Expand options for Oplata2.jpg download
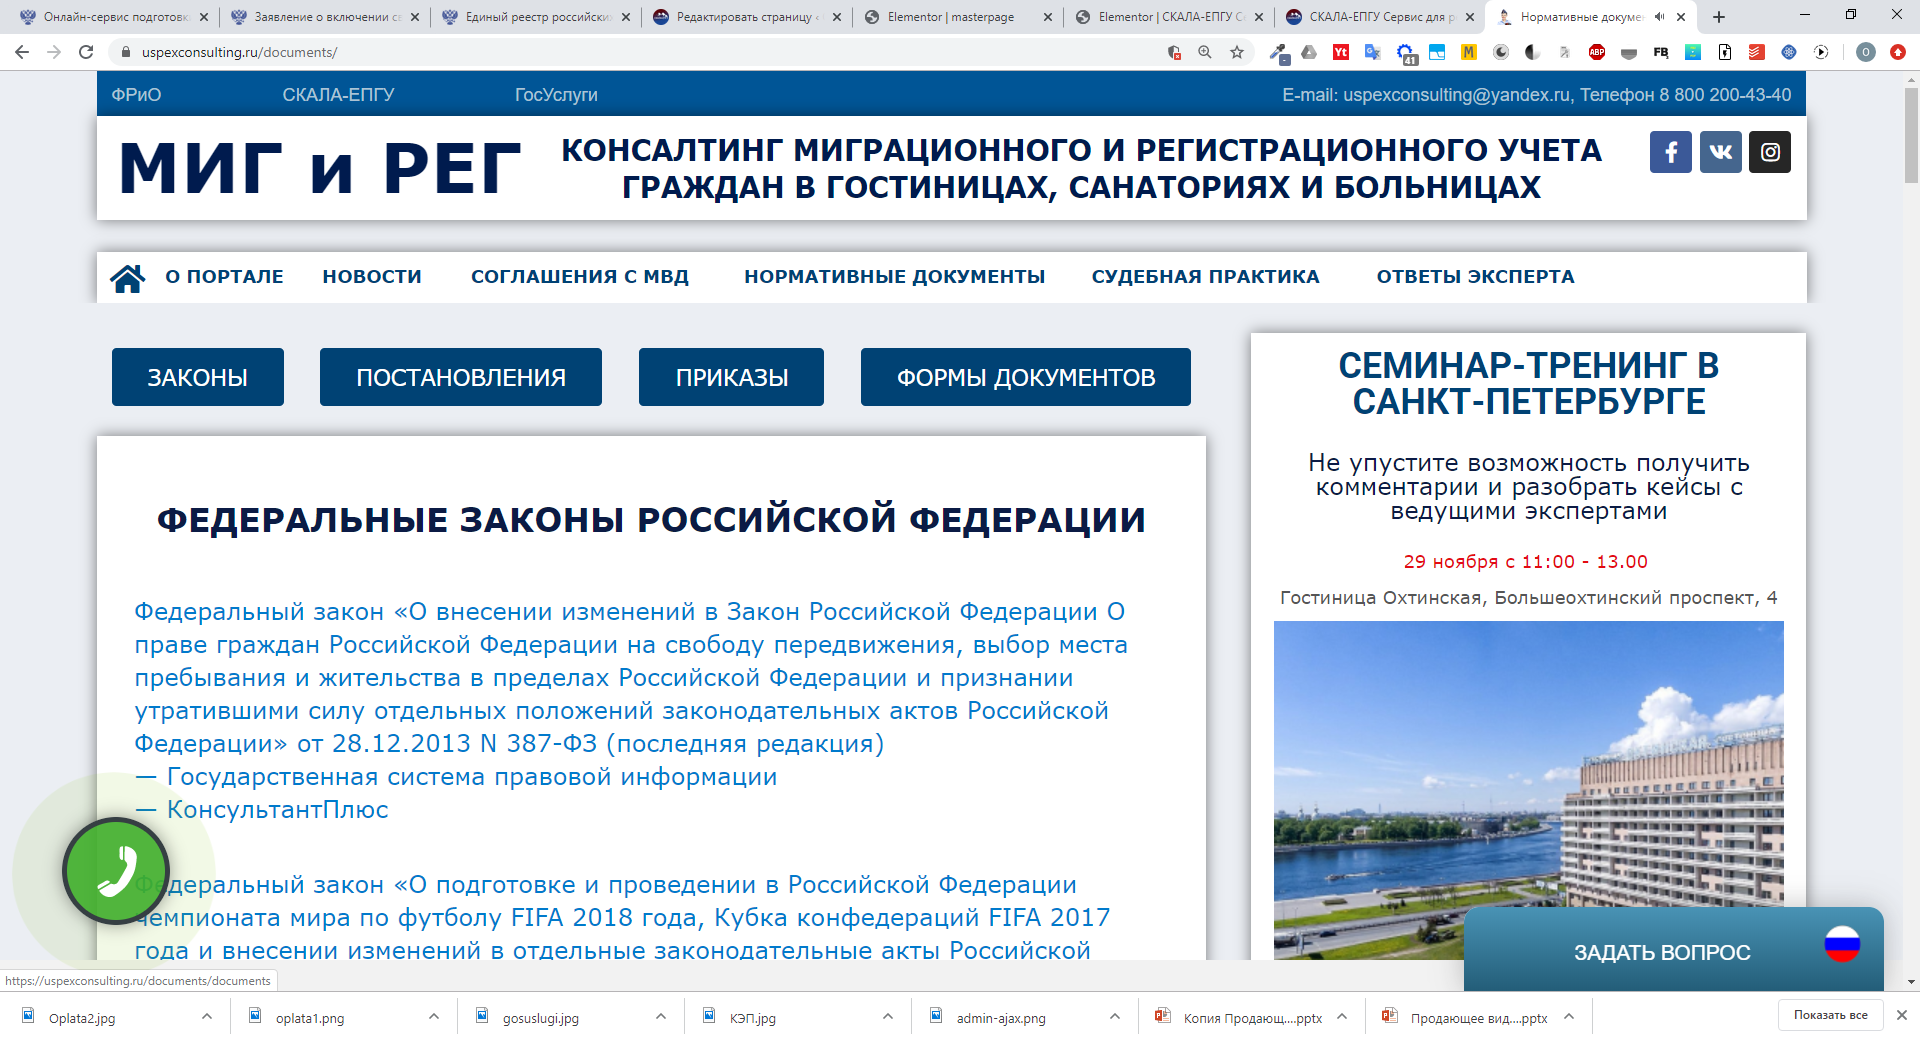The height and width of the screenshot is (1040, 1920). point(206,1017)
